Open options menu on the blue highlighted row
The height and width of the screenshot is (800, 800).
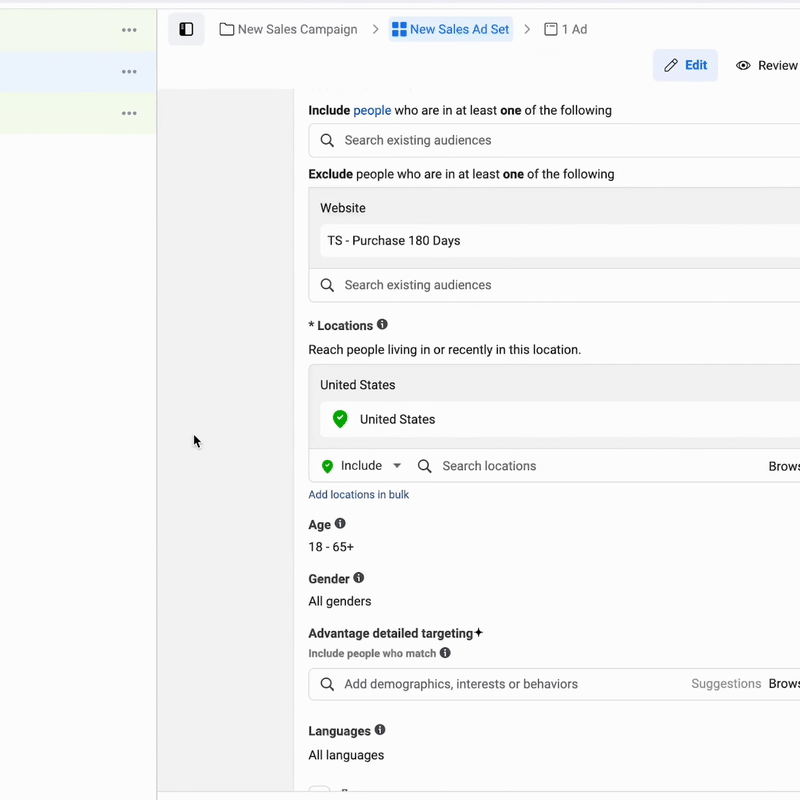129,72
